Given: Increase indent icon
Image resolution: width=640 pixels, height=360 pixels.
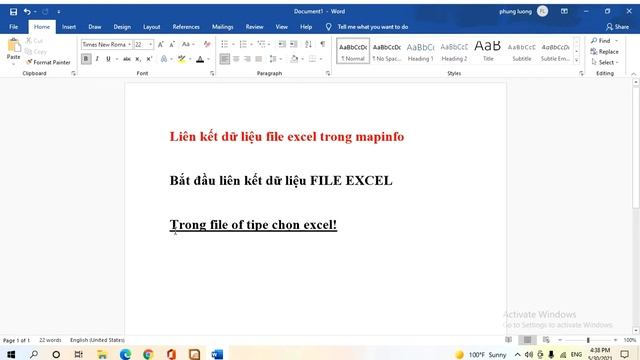Looking at the screenshot, I should pos(293,44).
